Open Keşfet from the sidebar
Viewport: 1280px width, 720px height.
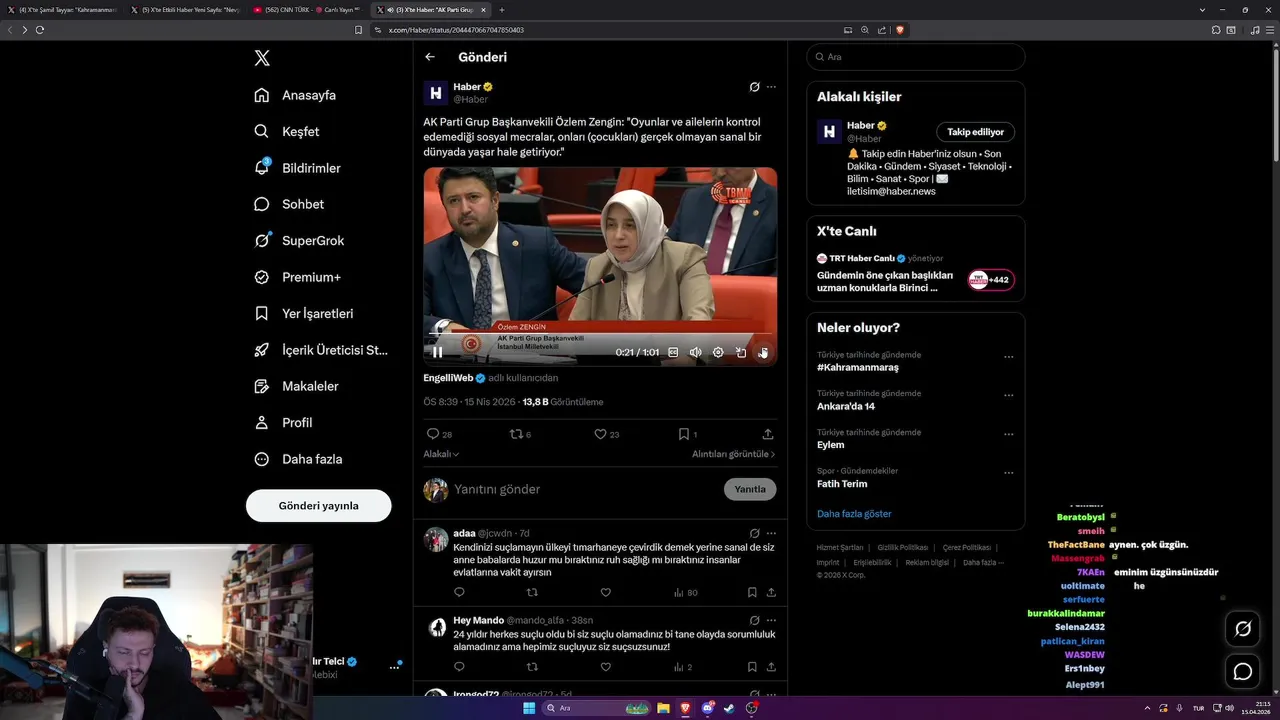click(287, 131)
